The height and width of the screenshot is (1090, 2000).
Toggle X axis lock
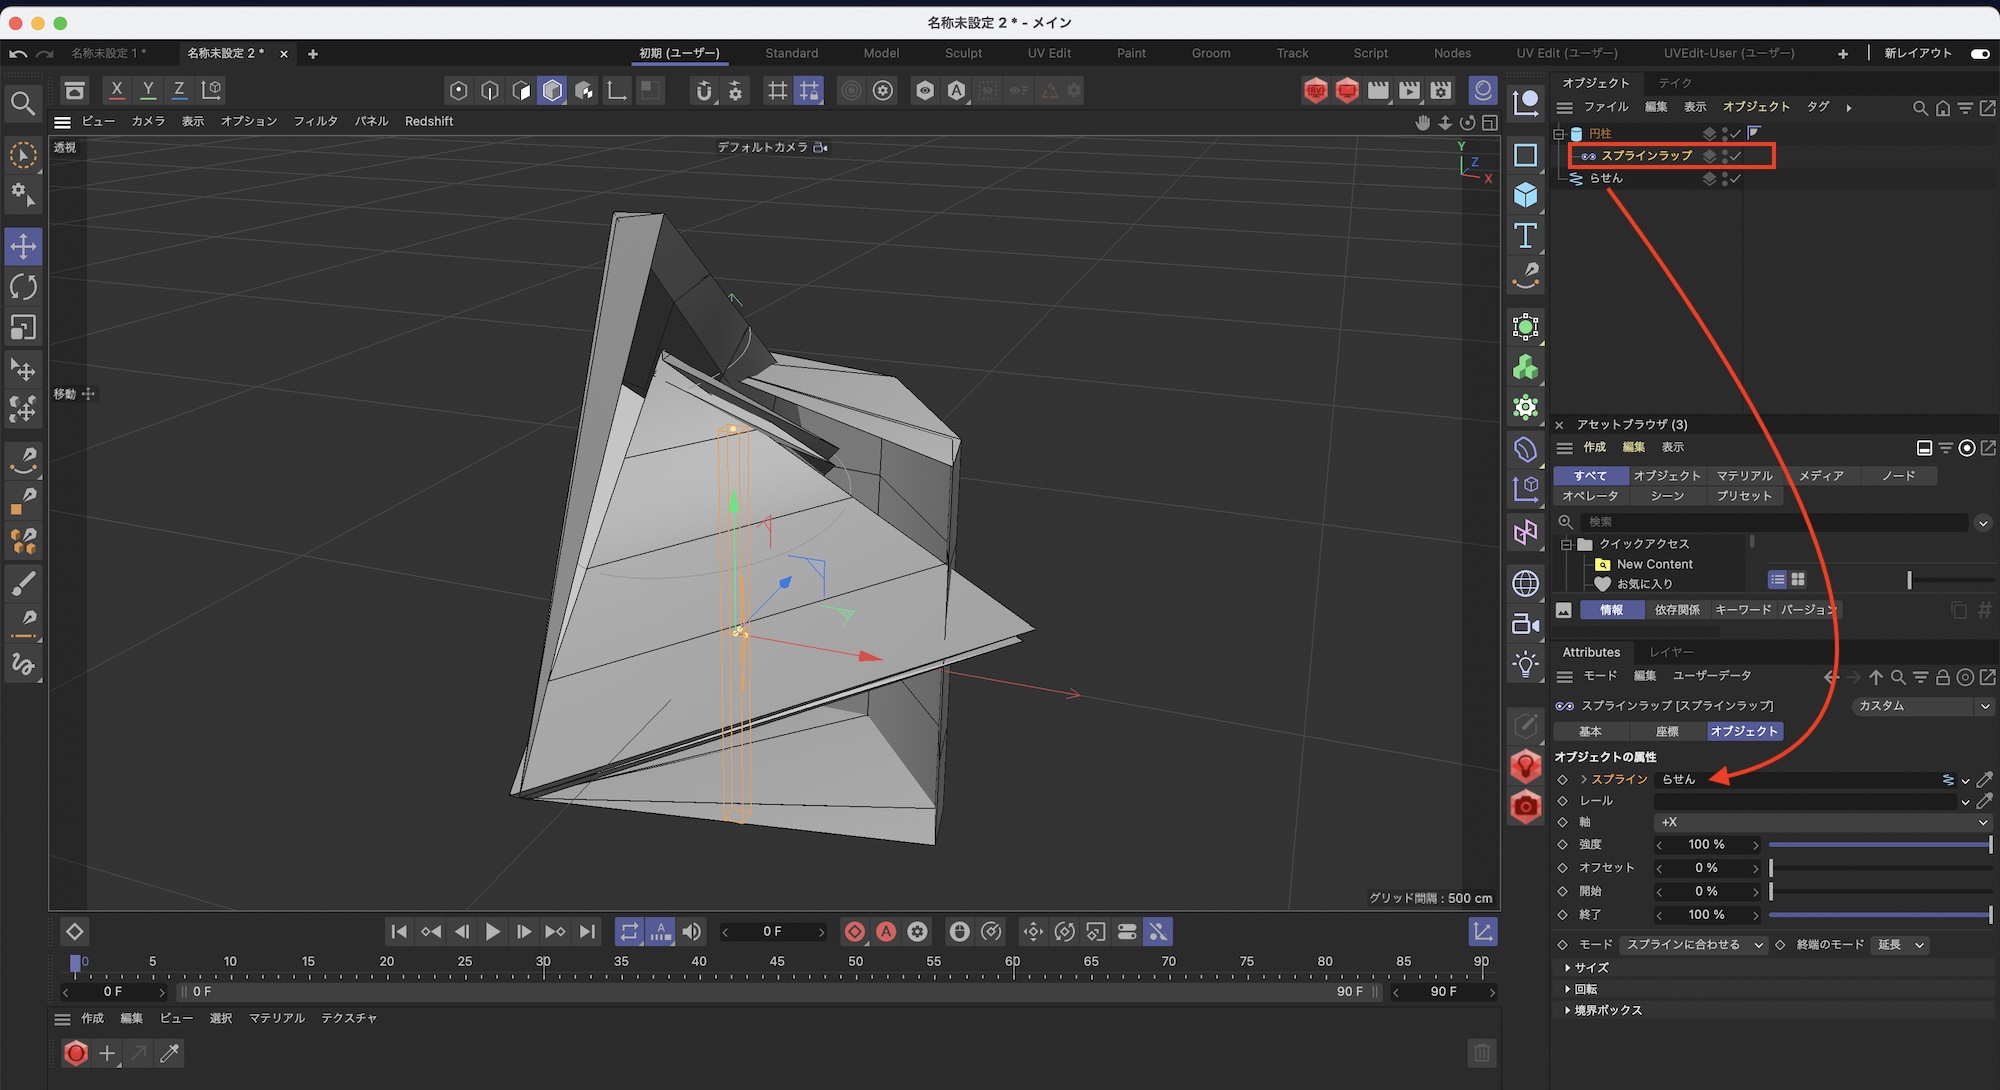[x=117, y=90]
